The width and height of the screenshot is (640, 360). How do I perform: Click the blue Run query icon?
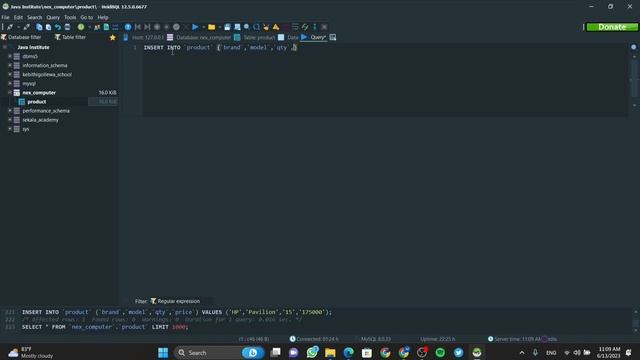point(195,27)
